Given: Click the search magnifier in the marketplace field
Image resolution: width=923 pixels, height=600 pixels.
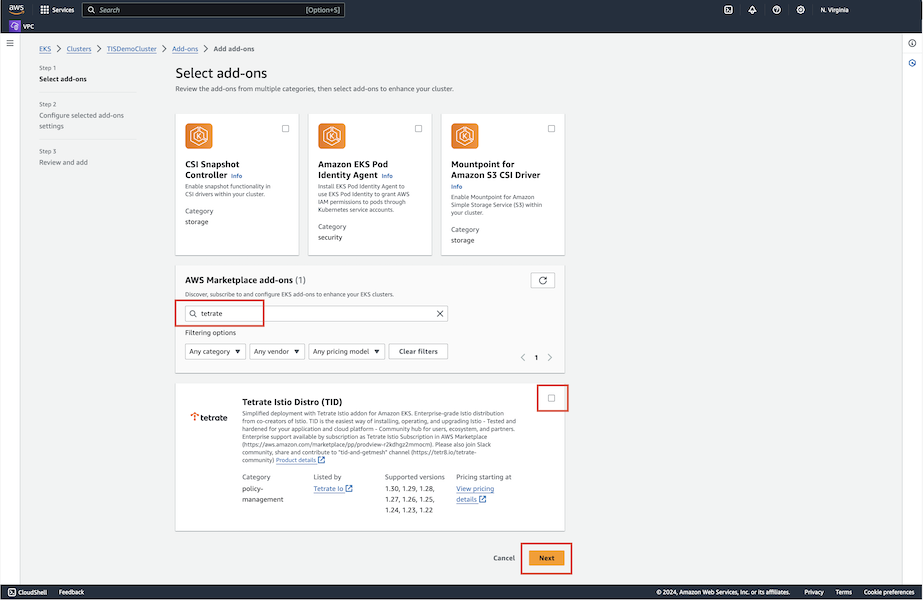Looking at the screenshot, I should [193, 314].
